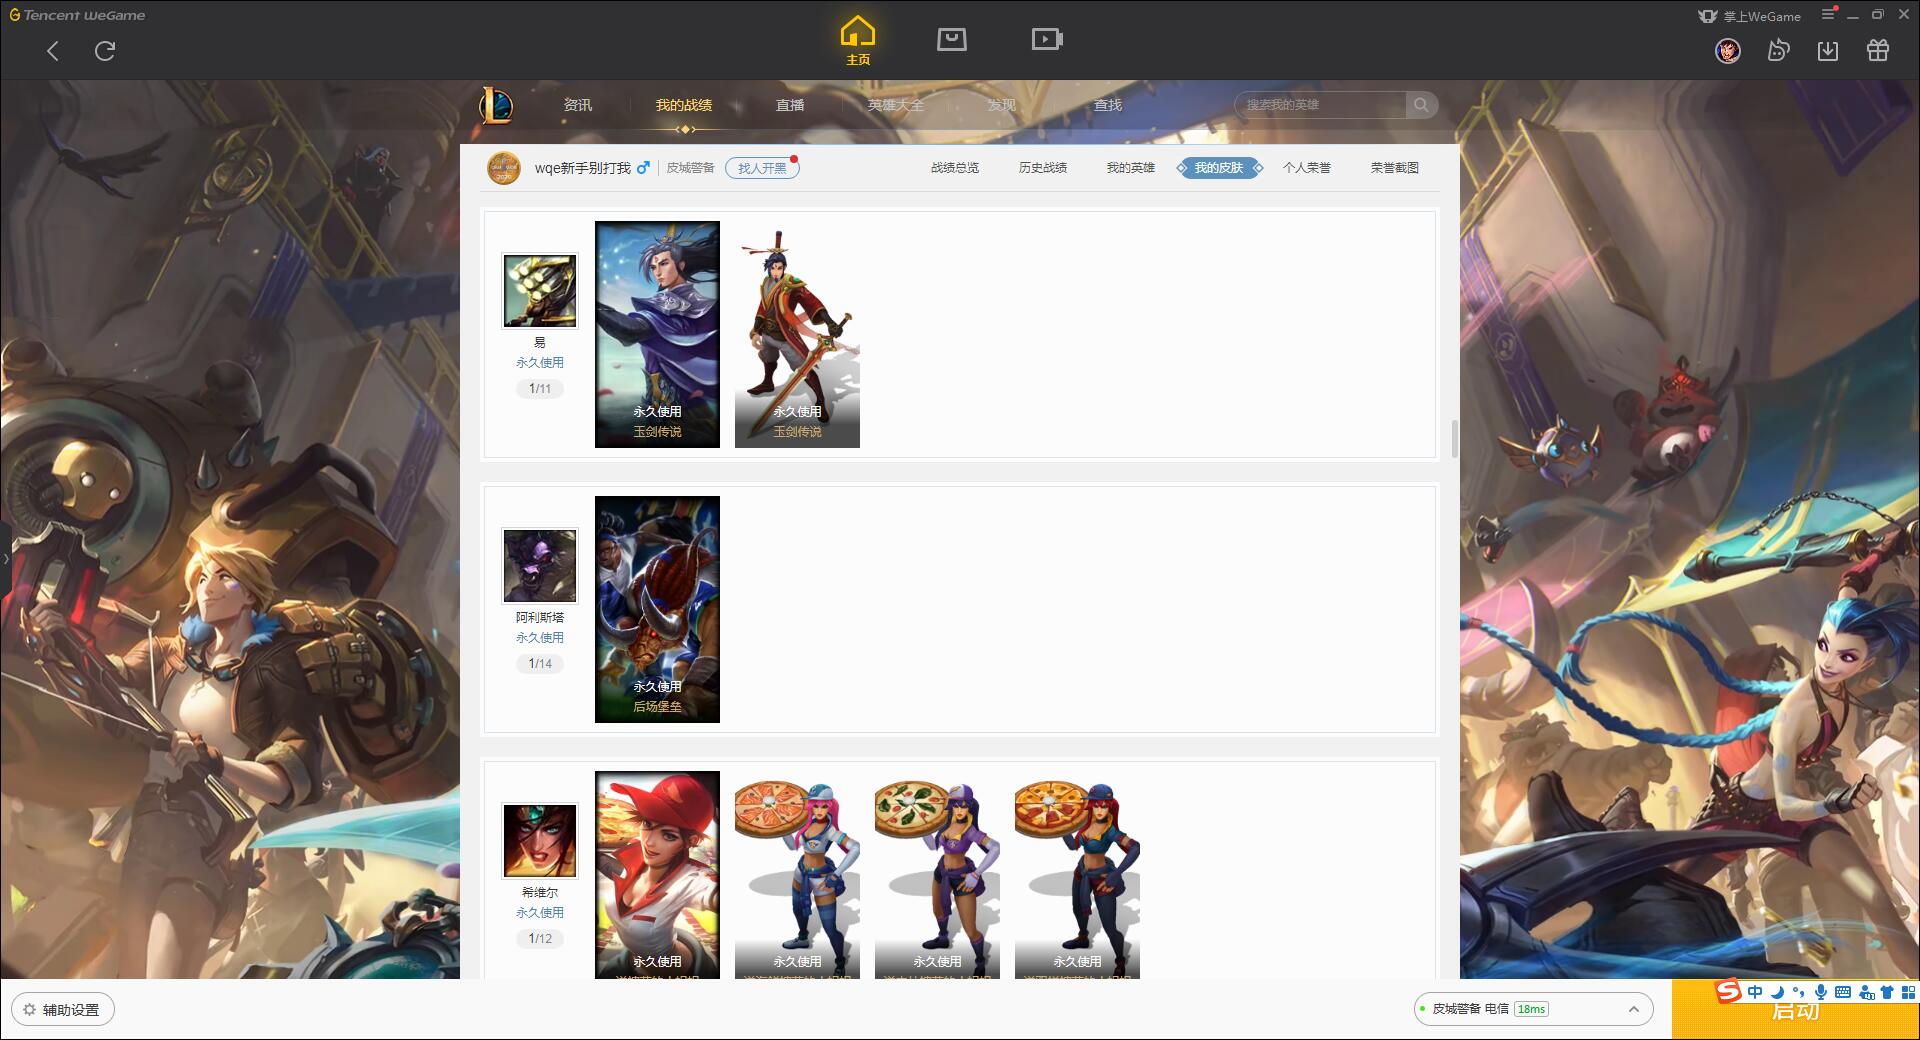Click player name wqe新手别打我
The width and height of the screenshot is (1920, 1040).
(583, 168)
